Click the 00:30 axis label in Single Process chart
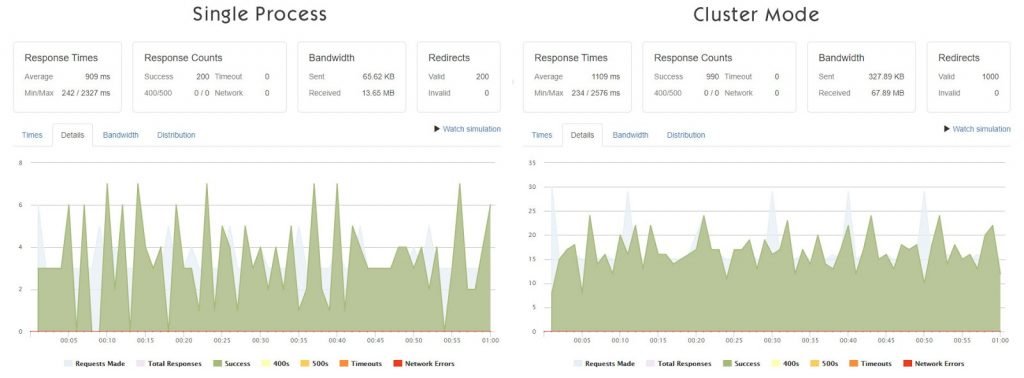This screenshot has height=378, width=1024. [261, 341]
